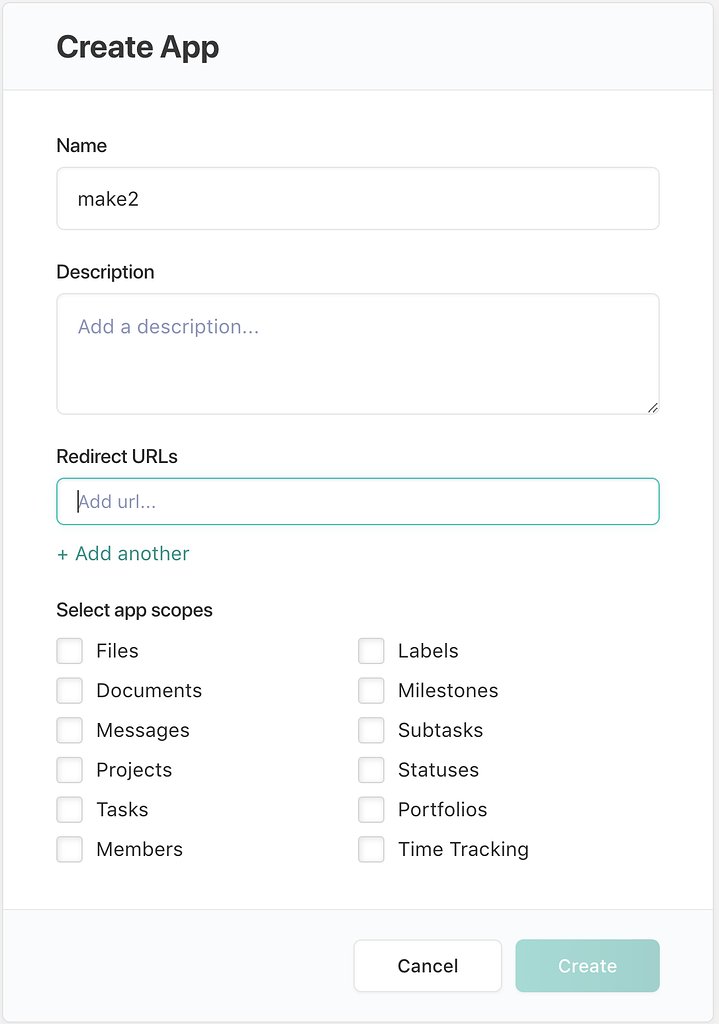
Task: Enable the Milestones scope checkbox
Action: [x=371, y=690]
